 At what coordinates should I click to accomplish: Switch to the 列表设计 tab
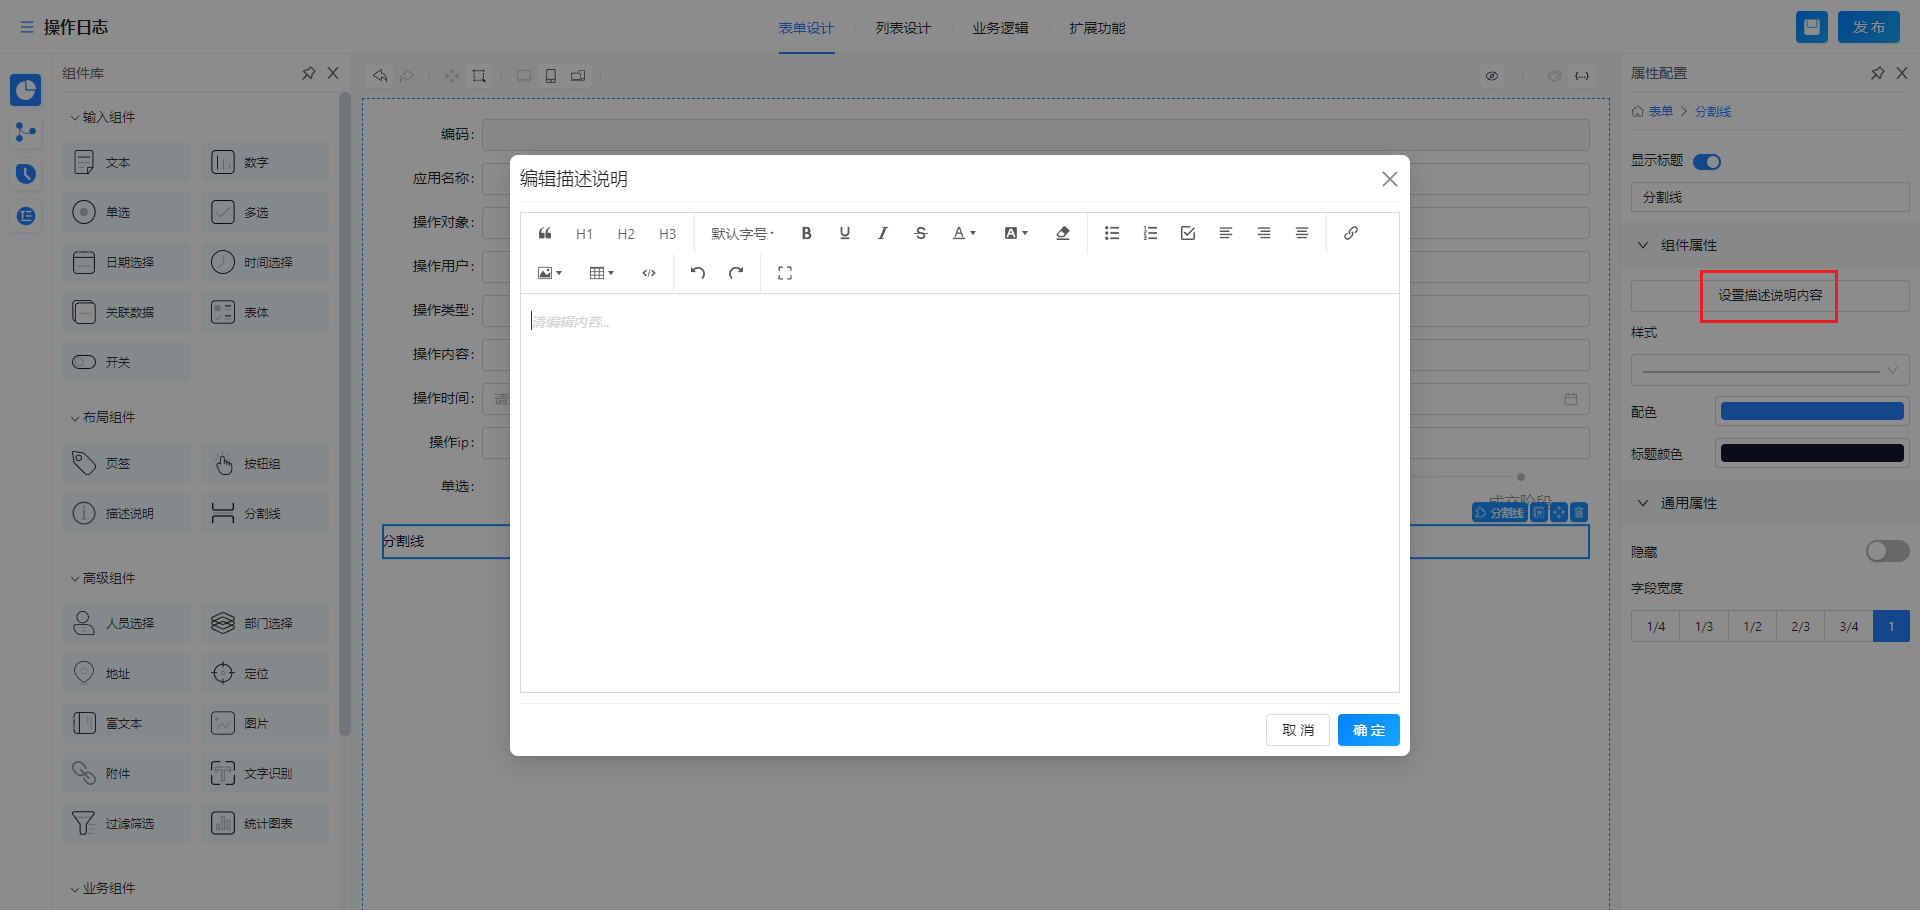pos(903,28)
